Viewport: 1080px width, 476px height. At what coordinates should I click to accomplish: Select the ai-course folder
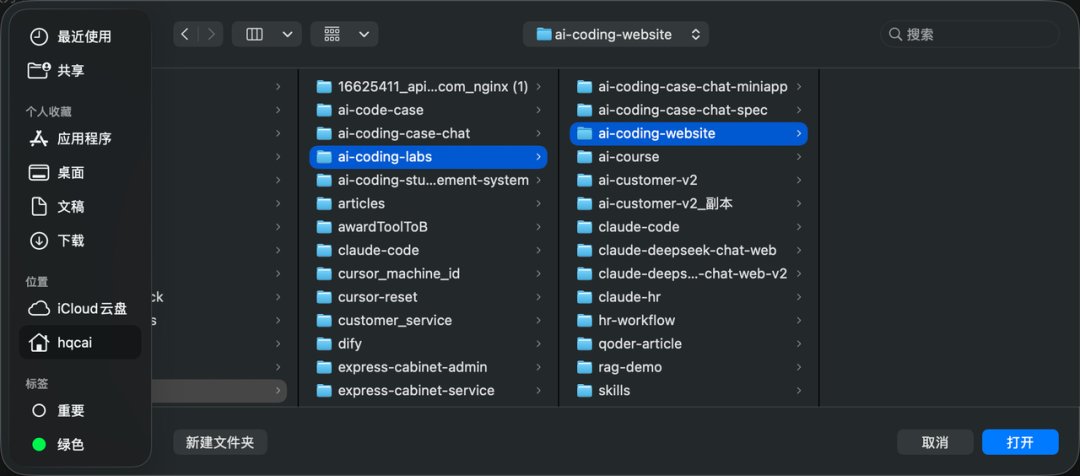[x=689, y=157]
